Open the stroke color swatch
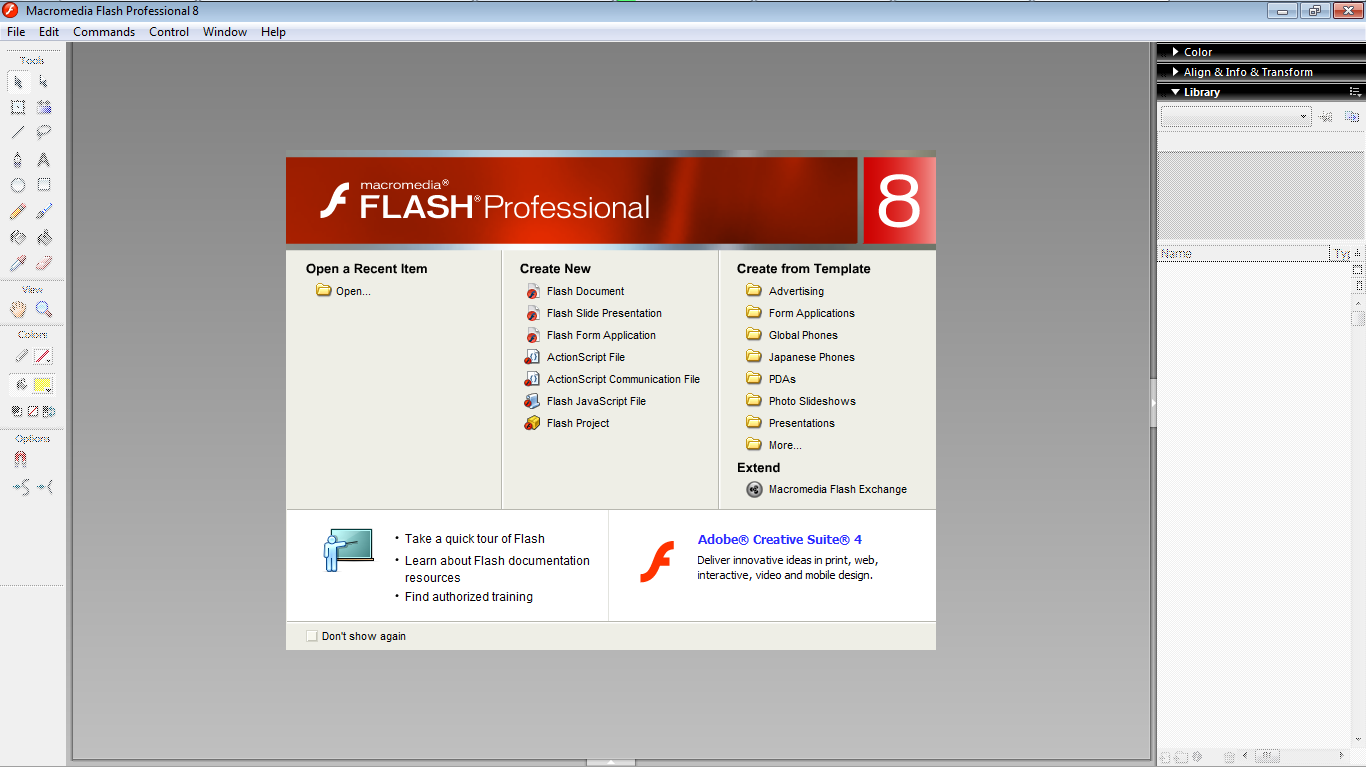The width and height of the screenshot is (1366, 768). [x=44, y=356]
